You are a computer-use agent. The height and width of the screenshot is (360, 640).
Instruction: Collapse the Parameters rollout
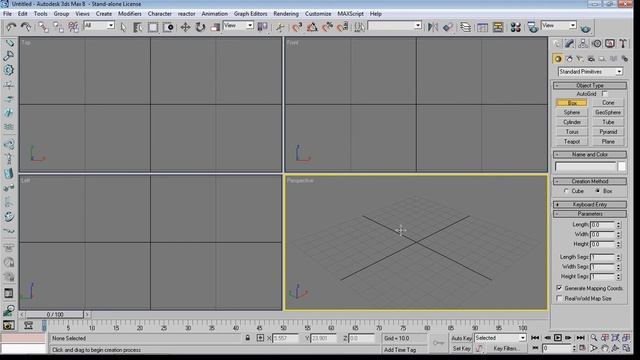click(590, 214)
